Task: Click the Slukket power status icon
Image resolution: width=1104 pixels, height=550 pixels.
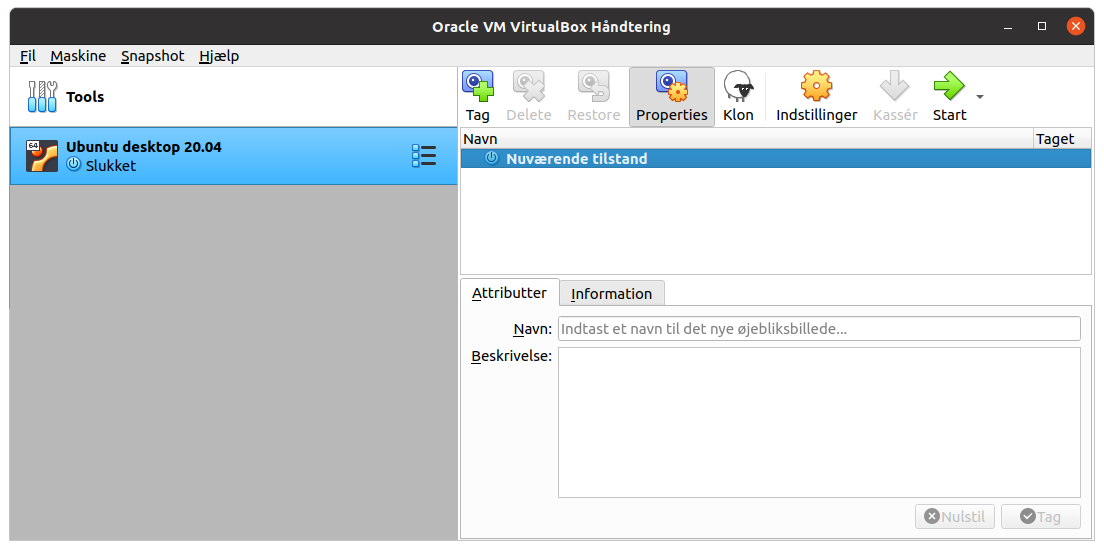Action: (74, 165)
